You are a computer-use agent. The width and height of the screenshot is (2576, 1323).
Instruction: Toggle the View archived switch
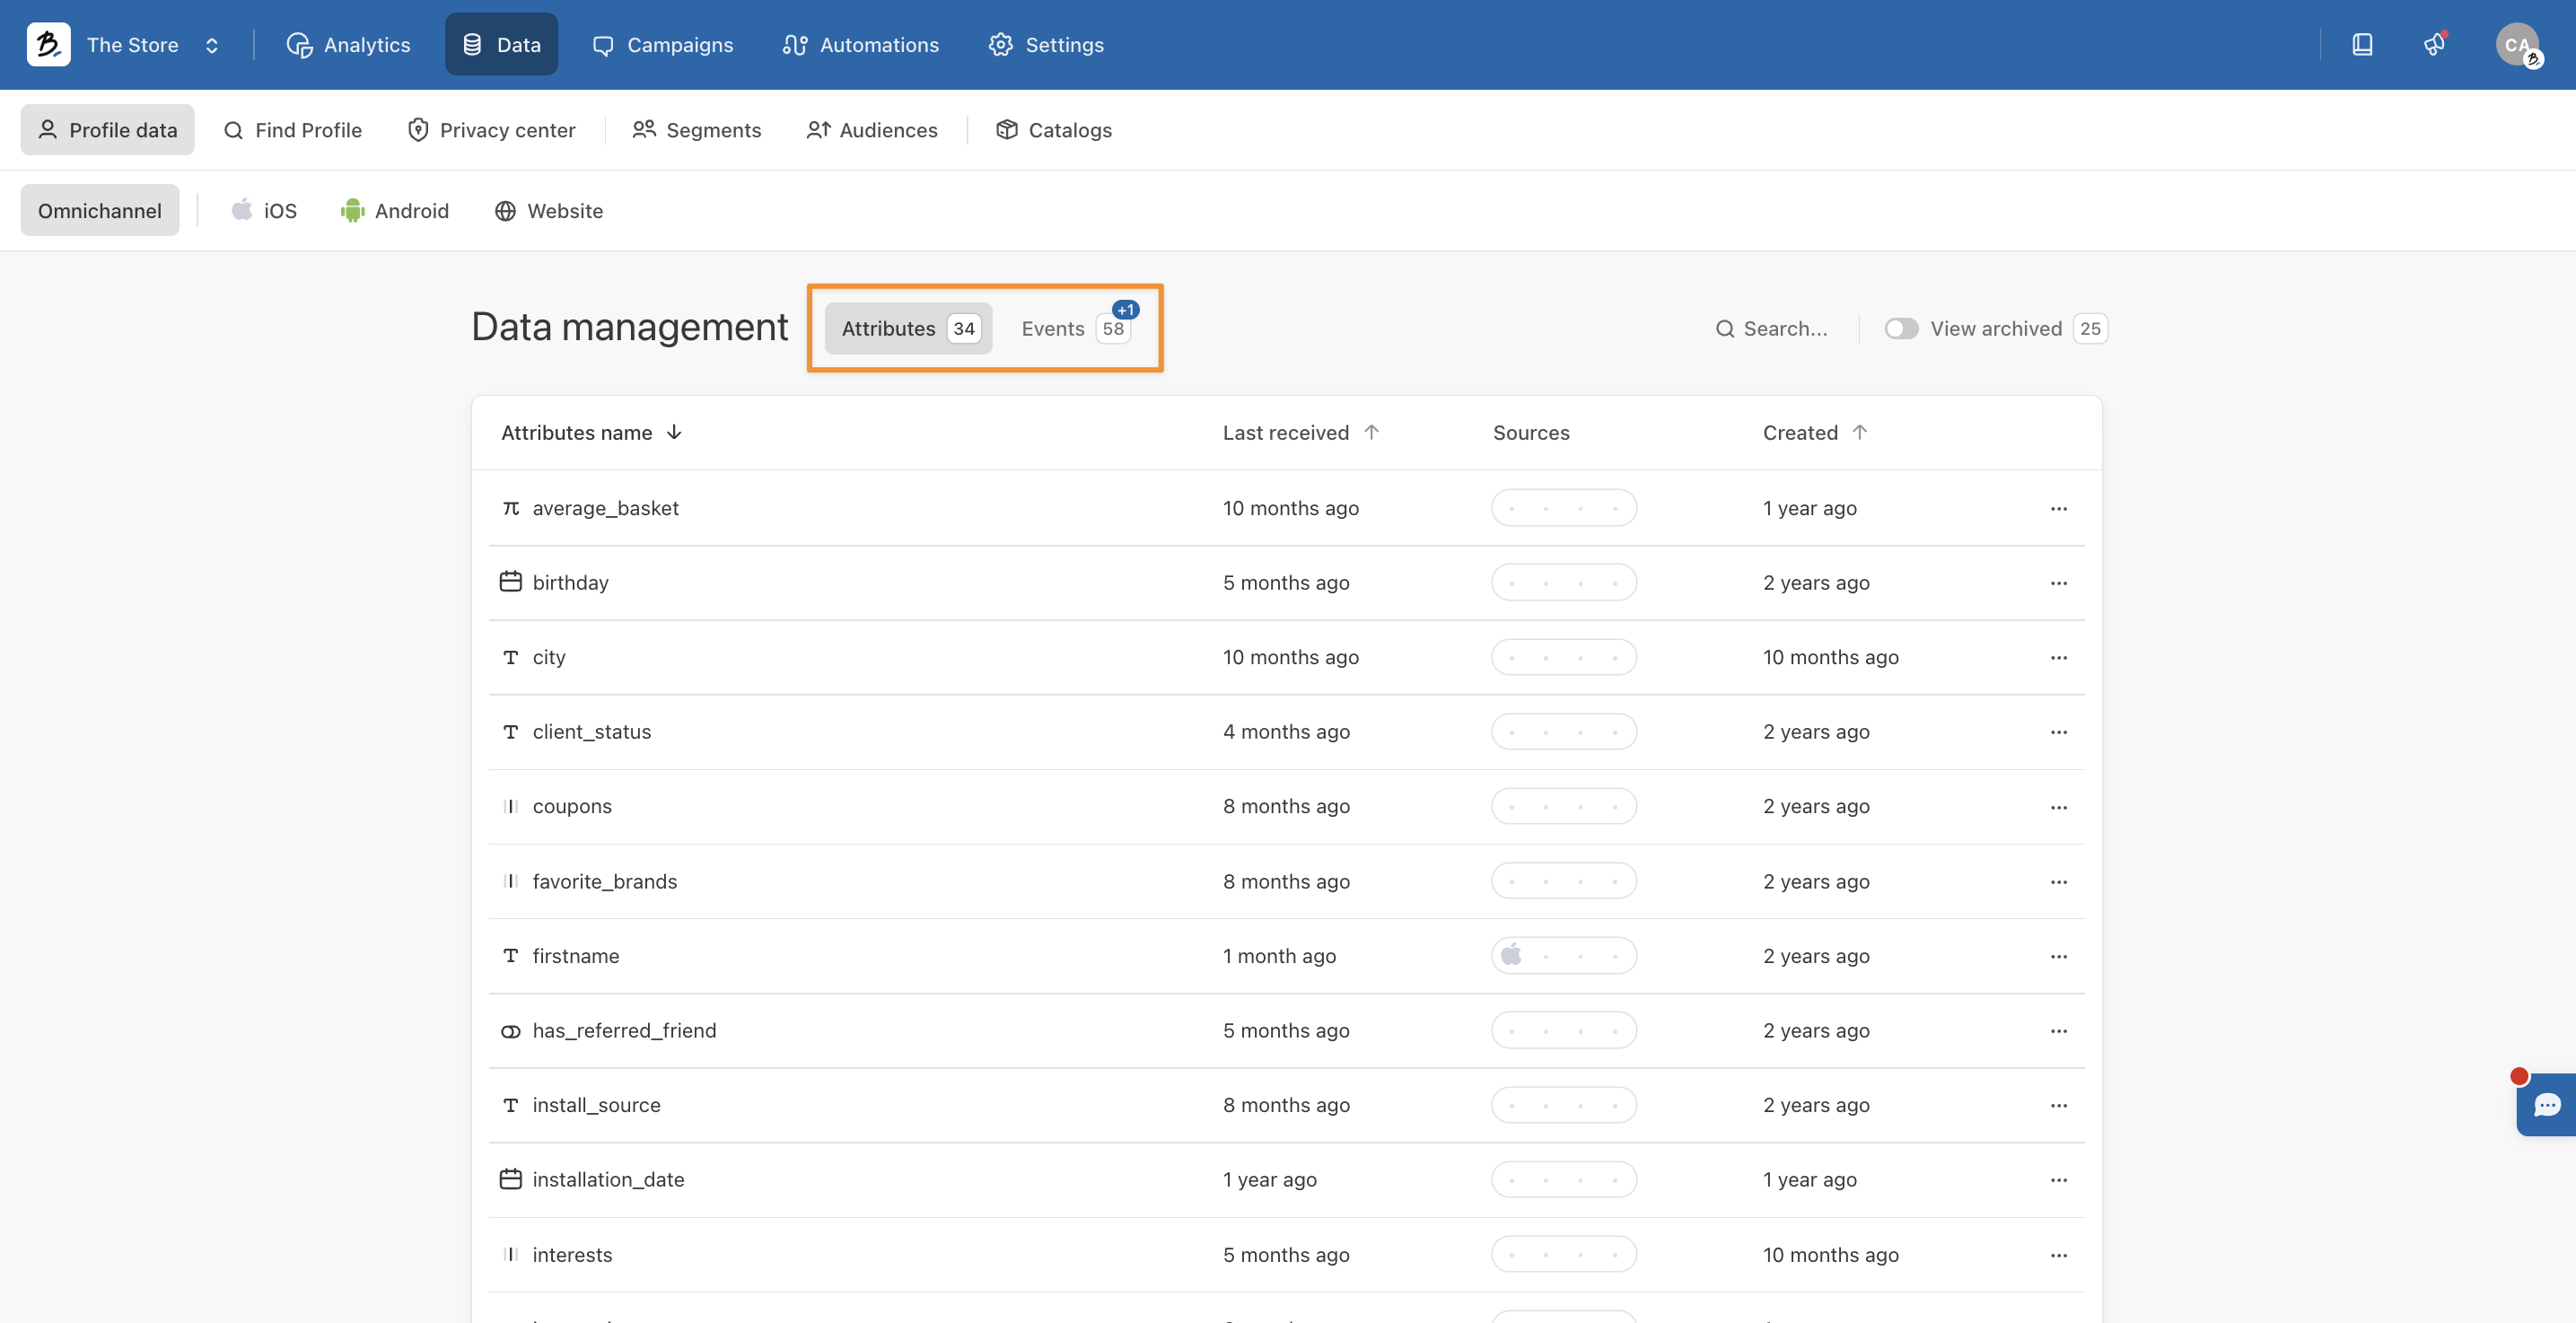(1901, 329)
